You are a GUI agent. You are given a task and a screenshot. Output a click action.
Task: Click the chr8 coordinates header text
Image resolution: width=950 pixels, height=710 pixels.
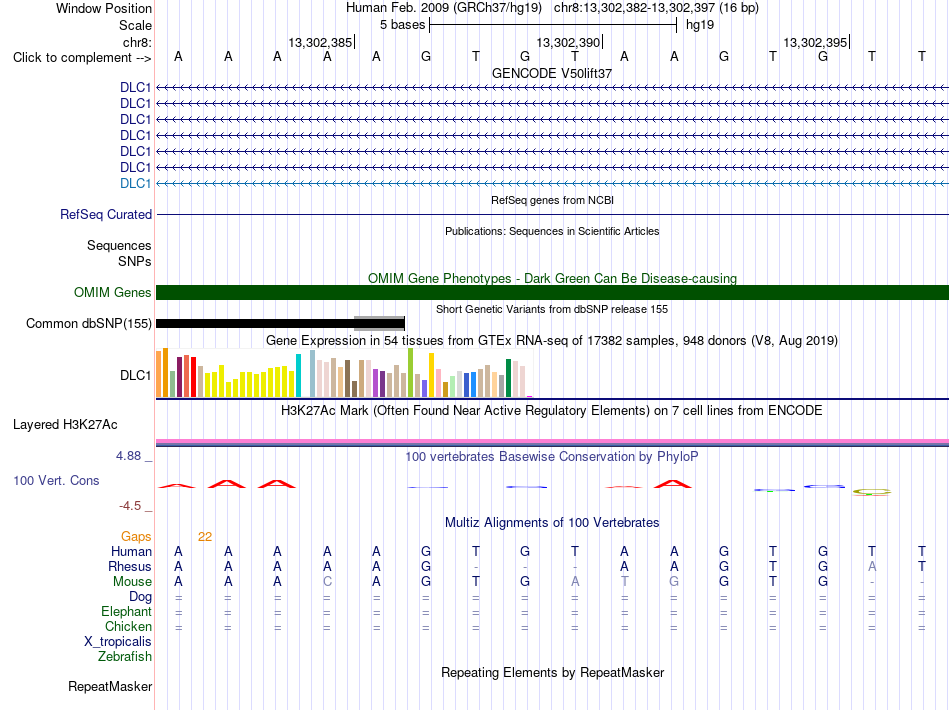tap(656, 8)
